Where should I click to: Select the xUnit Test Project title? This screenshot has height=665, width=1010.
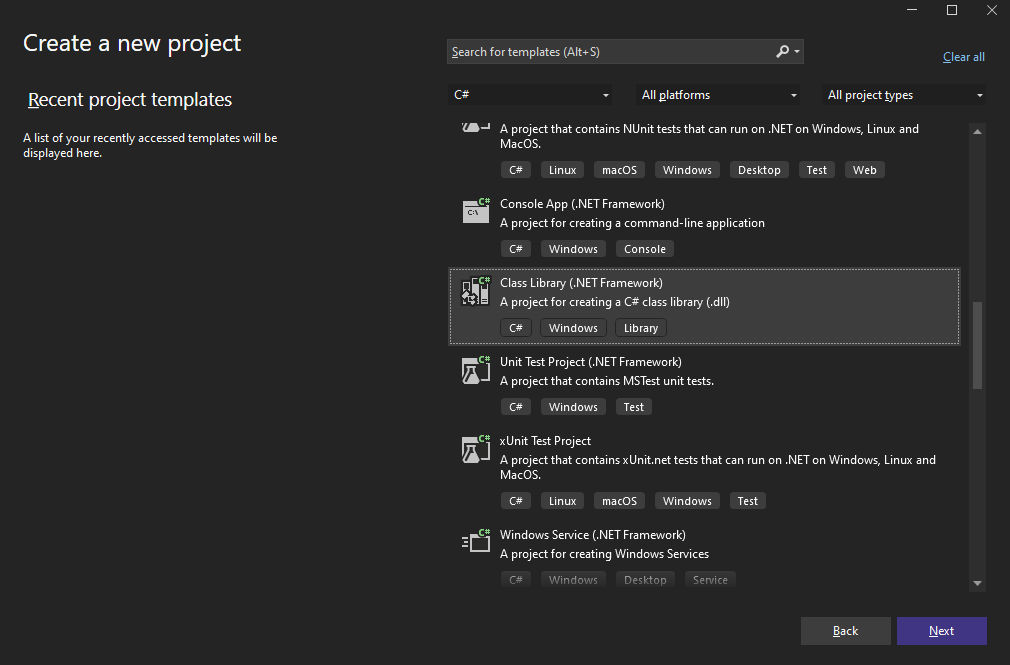pos(545,441)
